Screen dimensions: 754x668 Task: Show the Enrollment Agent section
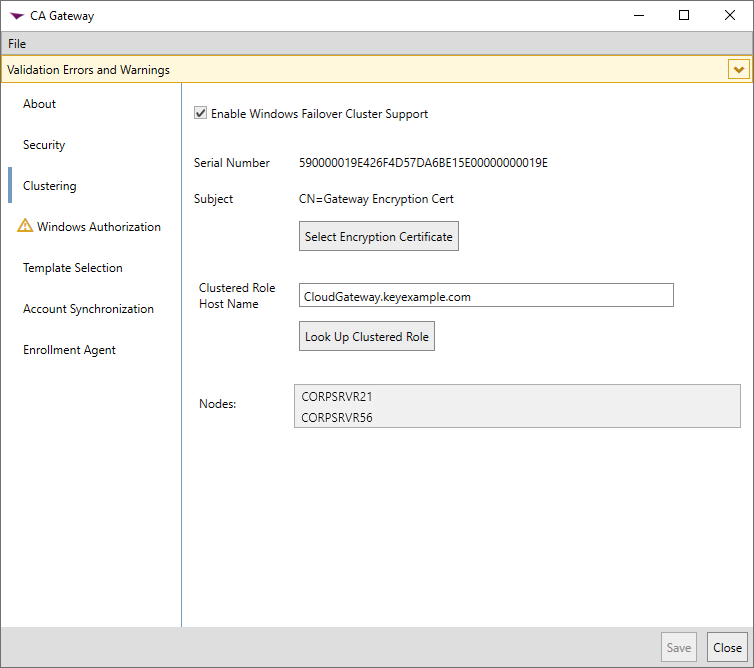pyautogui.click(x=70, y=350)
